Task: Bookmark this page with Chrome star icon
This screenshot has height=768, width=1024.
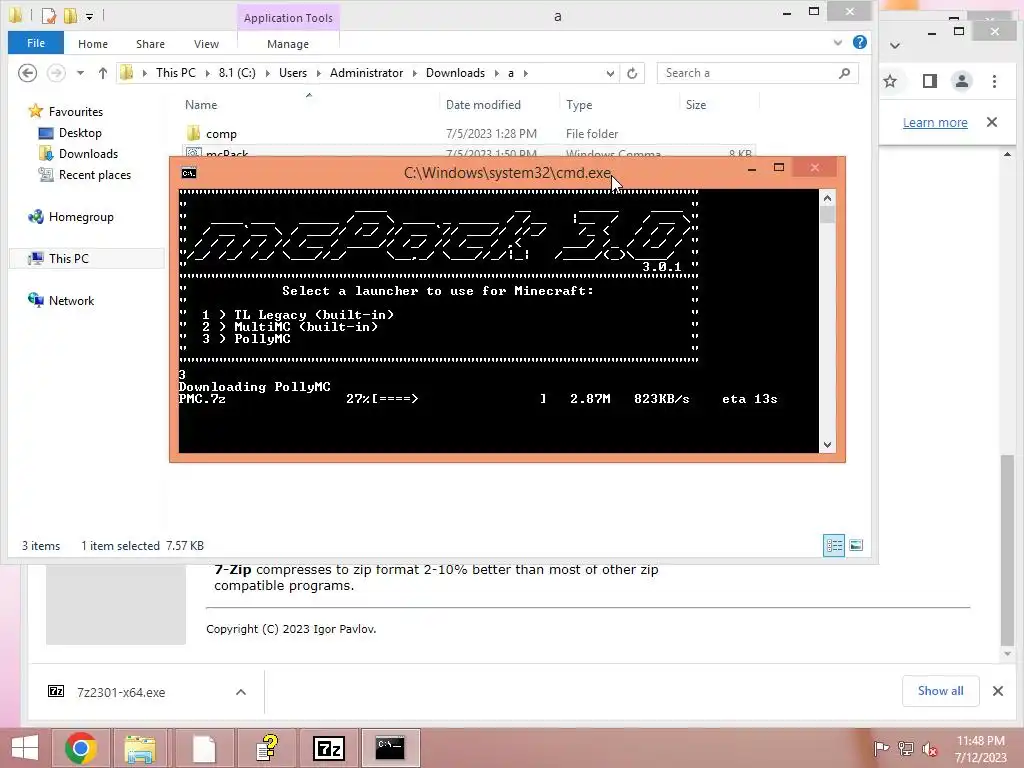Action: click(889, 81)
